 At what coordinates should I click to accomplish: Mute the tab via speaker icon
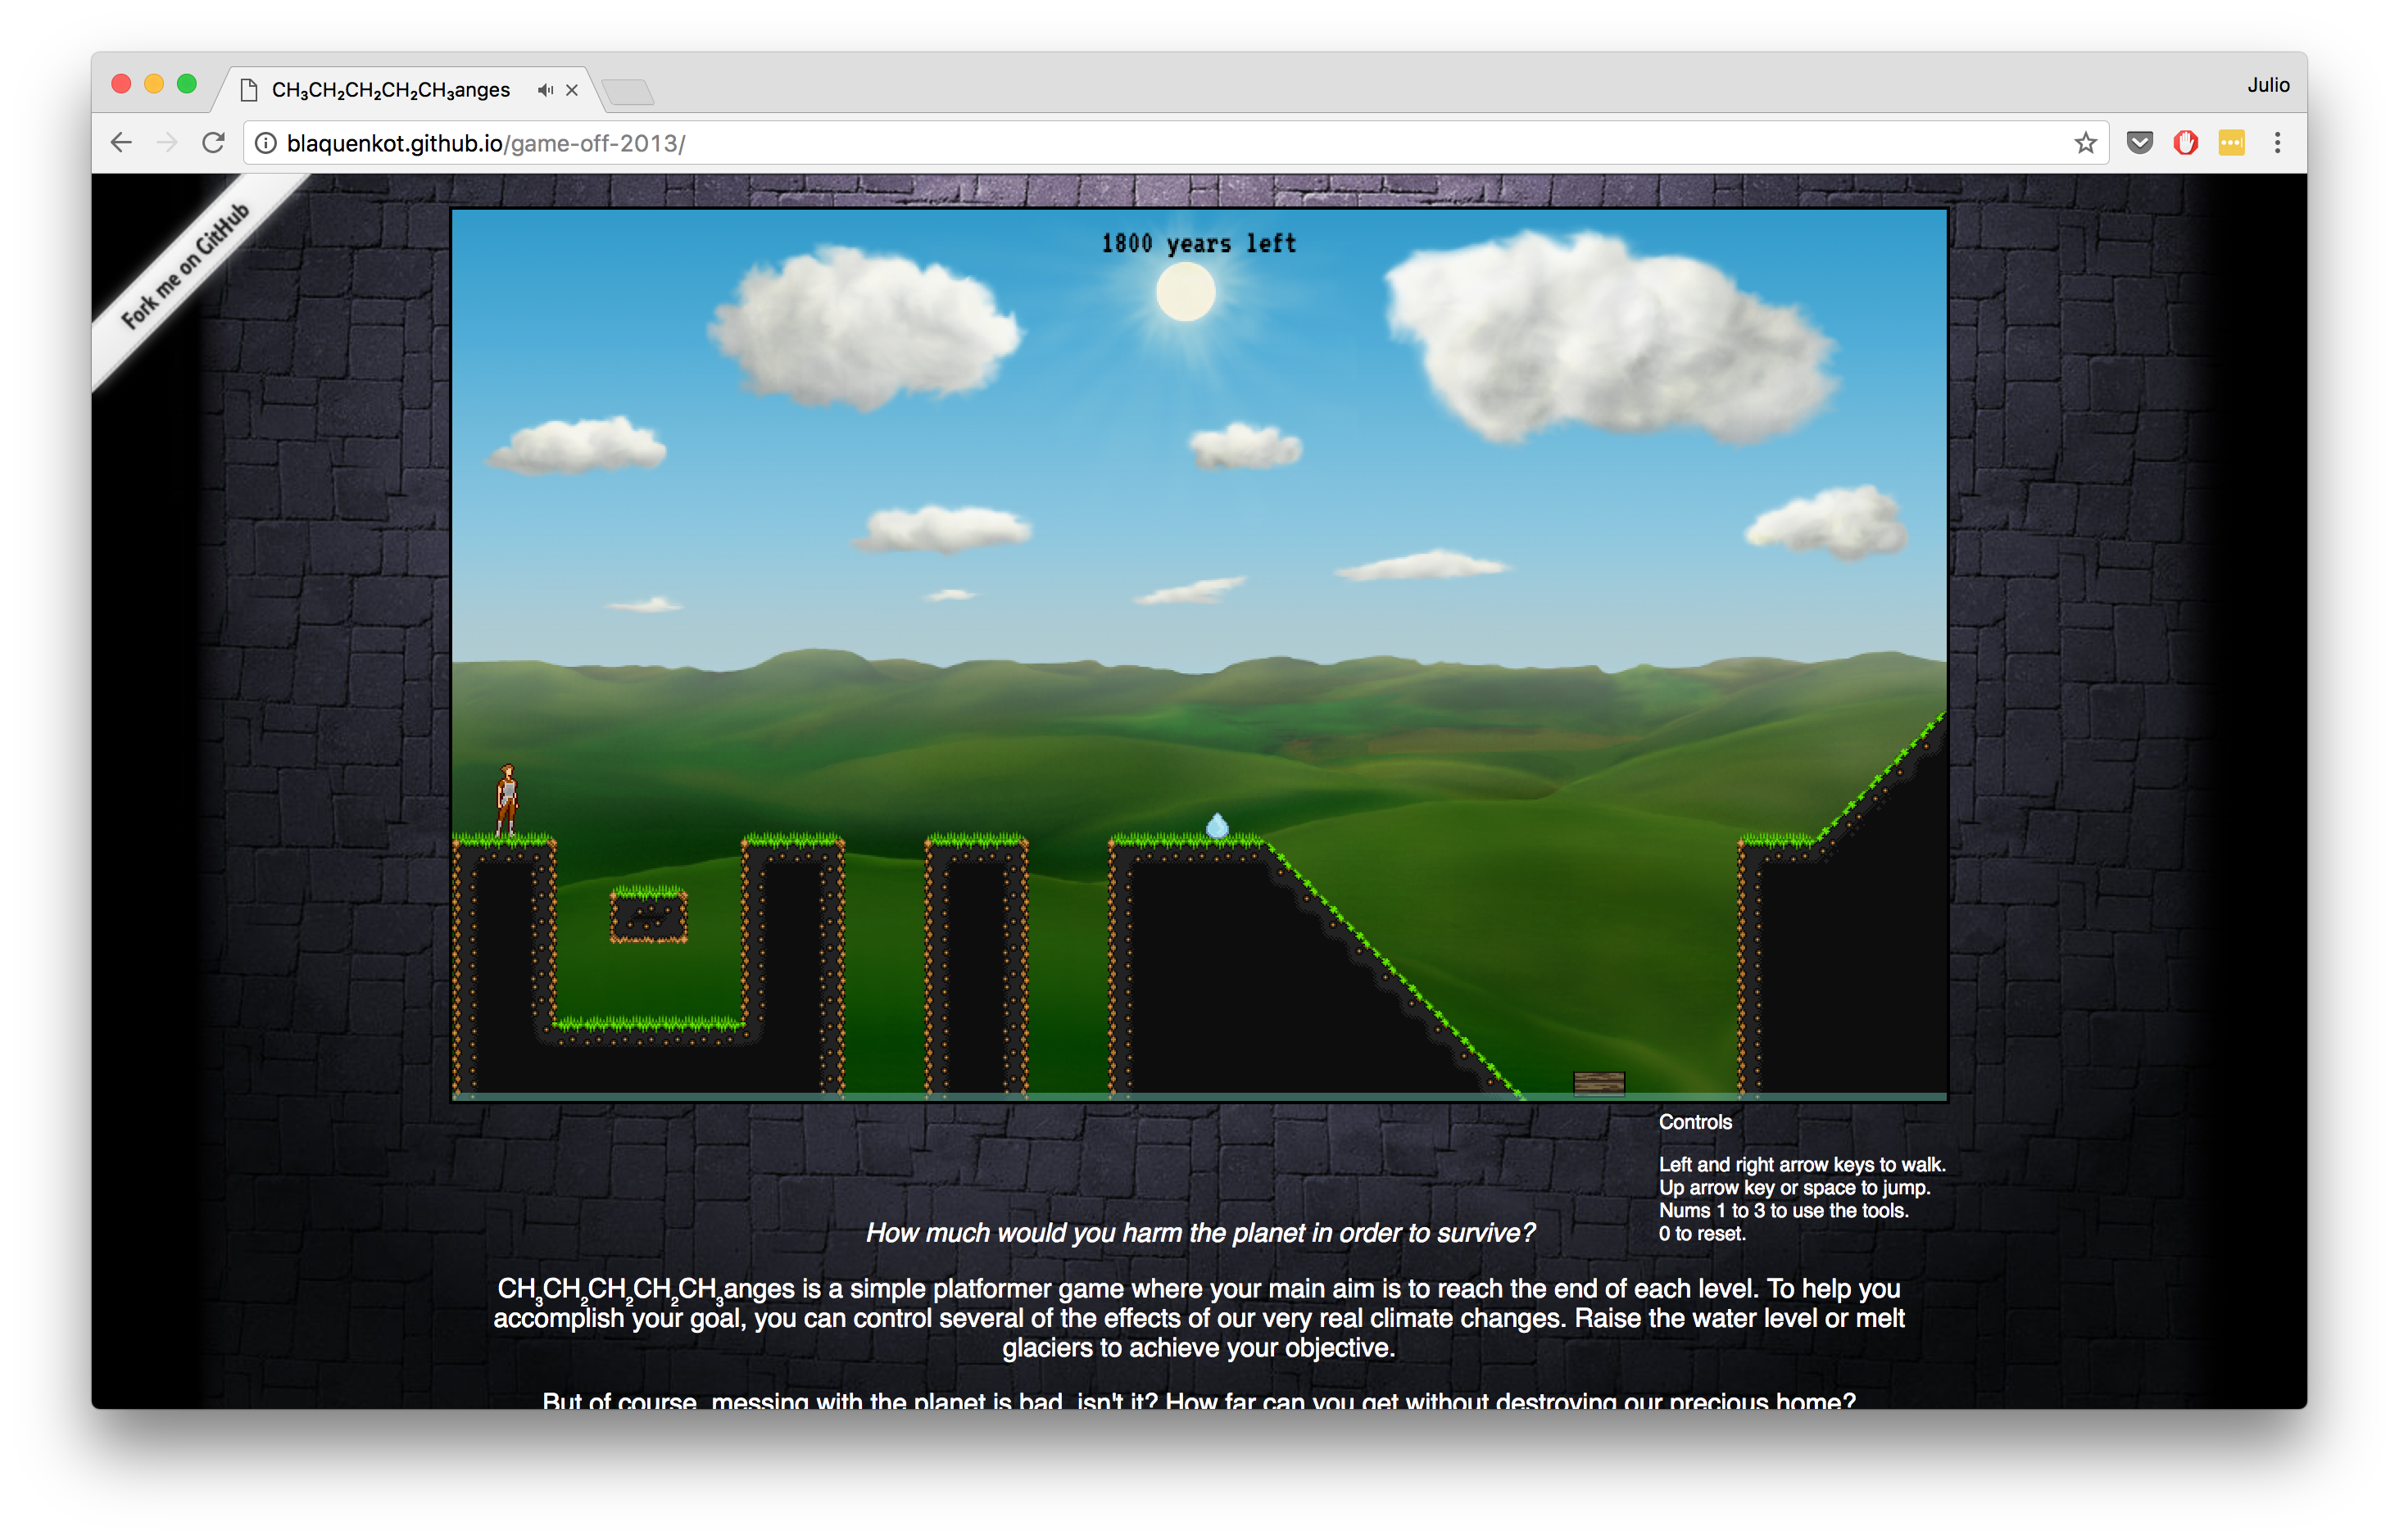545,90
